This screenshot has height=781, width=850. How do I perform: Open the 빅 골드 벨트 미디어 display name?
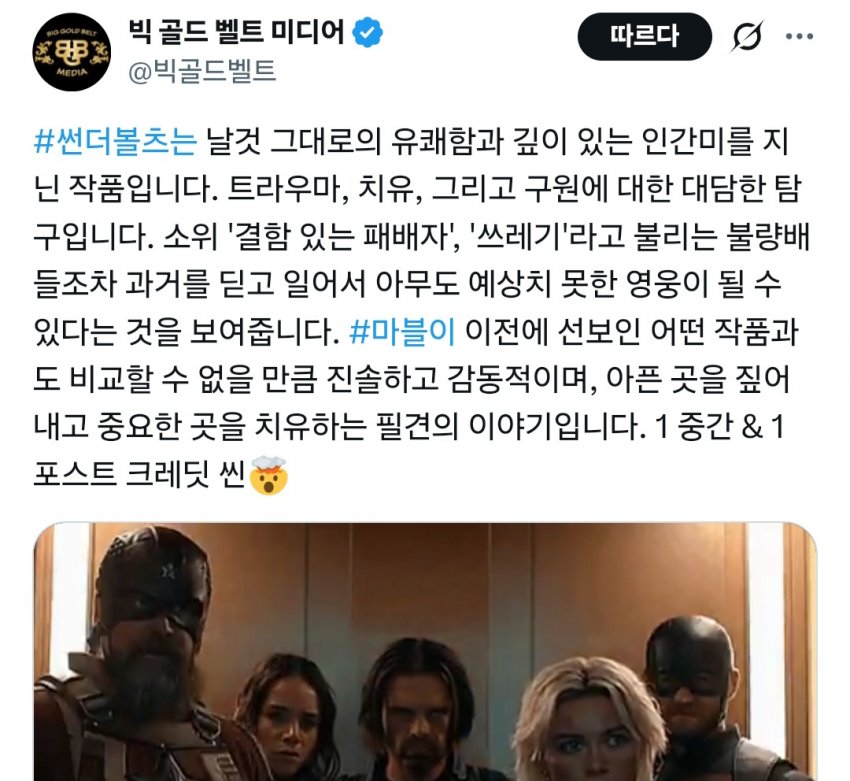[236, 31]
